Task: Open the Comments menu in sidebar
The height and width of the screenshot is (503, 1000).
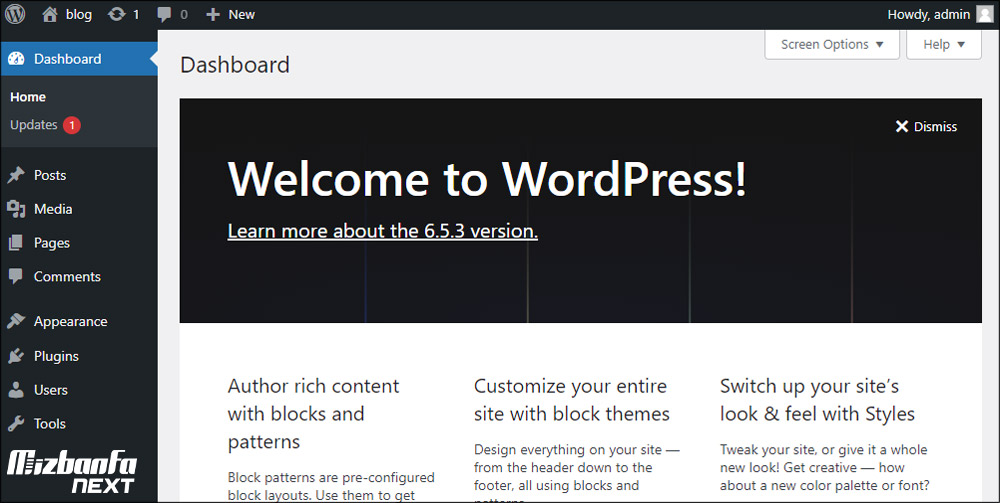Action: [x=79, y=277]
